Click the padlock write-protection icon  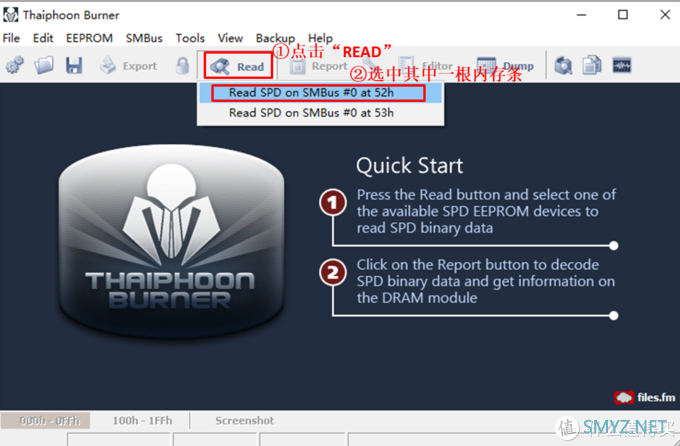[183, 66]
